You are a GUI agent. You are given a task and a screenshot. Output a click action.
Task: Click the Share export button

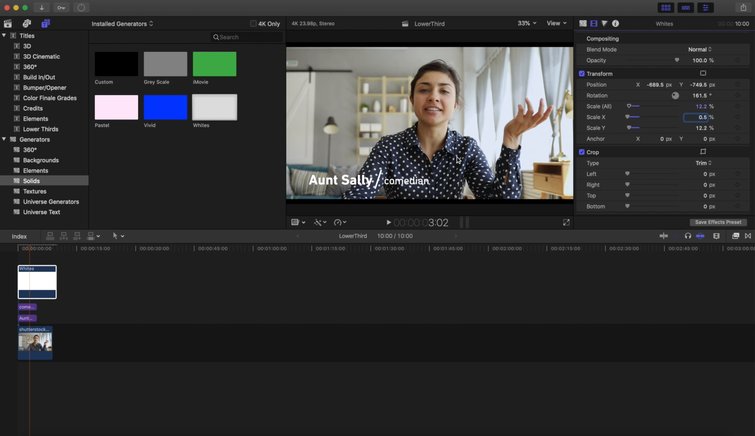click(743, 7)
